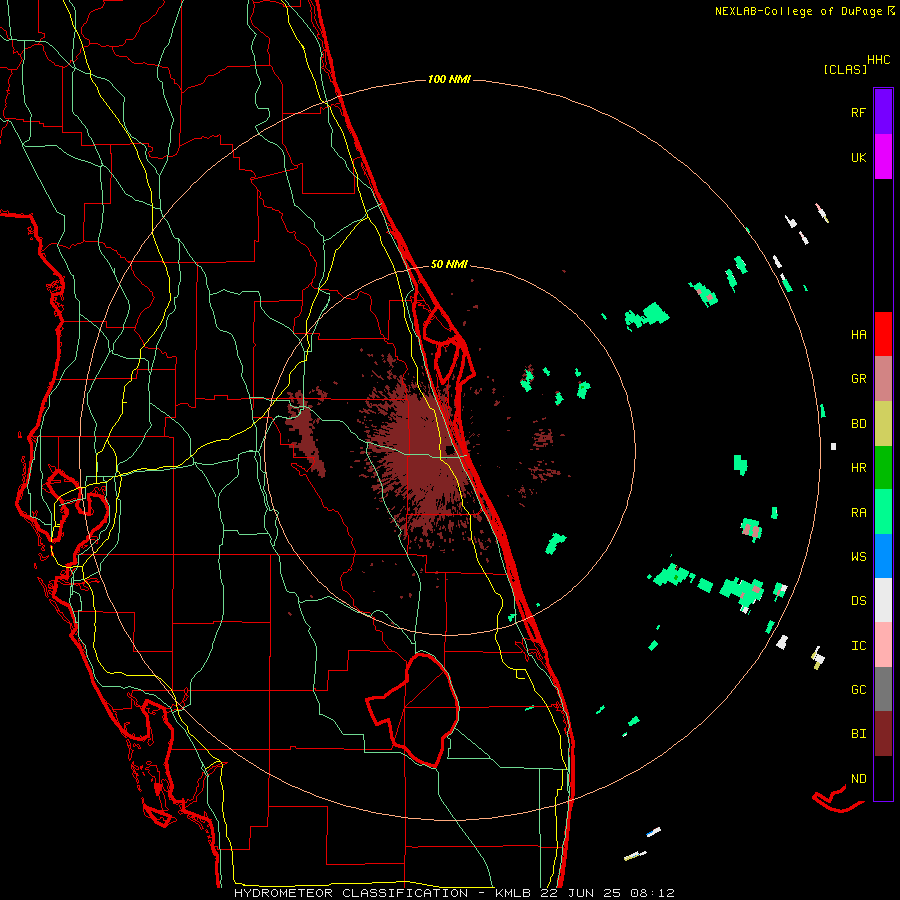Click the 100 NMI range ring label
The width and height of the screenshot is (900, 900).
449,79
